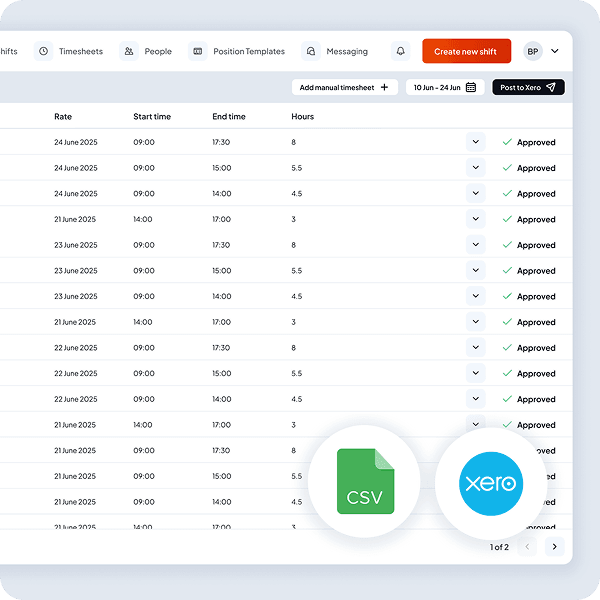
Task: Click the Xero logo circle
Action: (x=491, y=484)
